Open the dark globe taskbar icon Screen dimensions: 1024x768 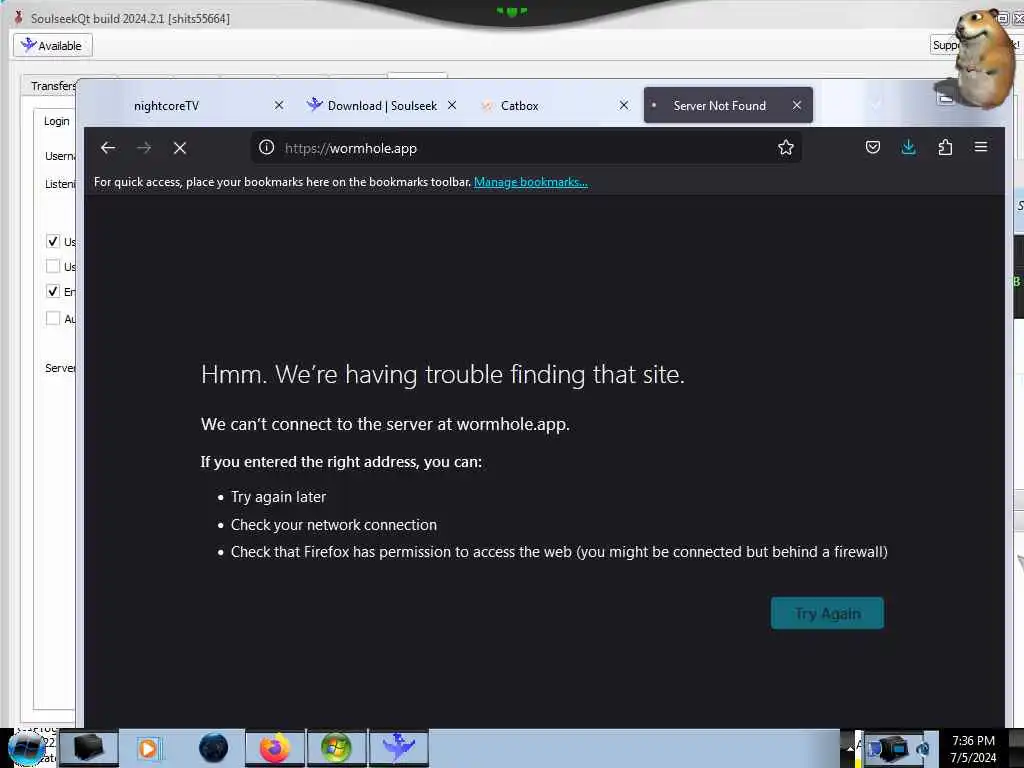(x=214, y=748)
